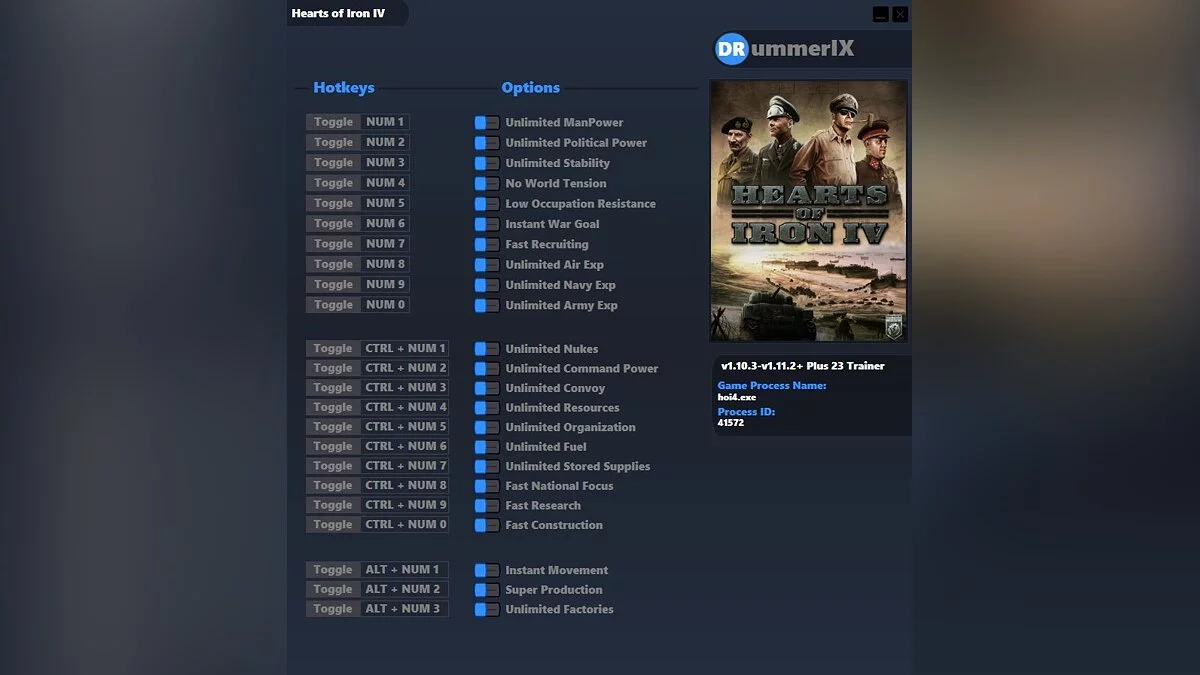Click the Game Process Name label

772,385
